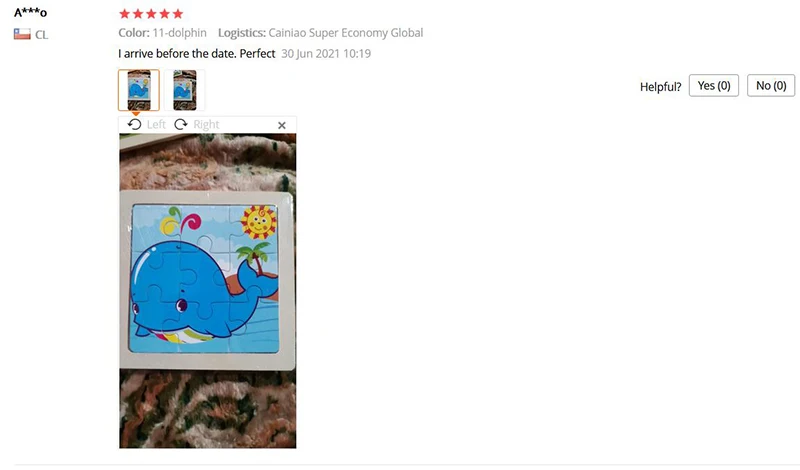The height and width of the screenshot is (470, 800).
Task: Click the 11-dolphin color value
Action: [x=180, y=33]
